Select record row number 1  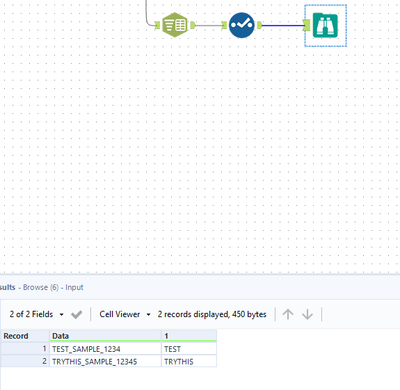(25, 349)
